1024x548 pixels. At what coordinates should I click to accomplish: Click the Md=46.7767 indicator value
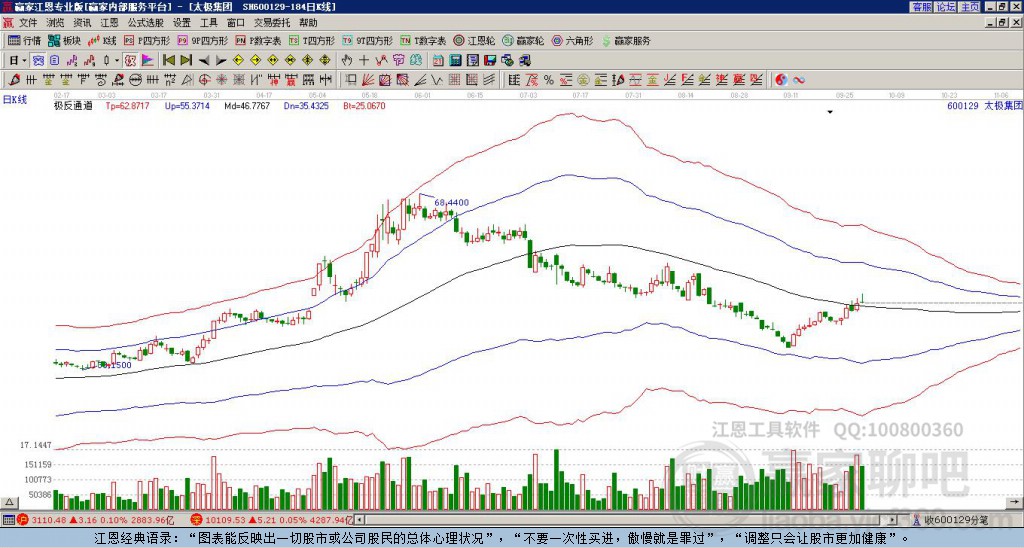point(247,105)
